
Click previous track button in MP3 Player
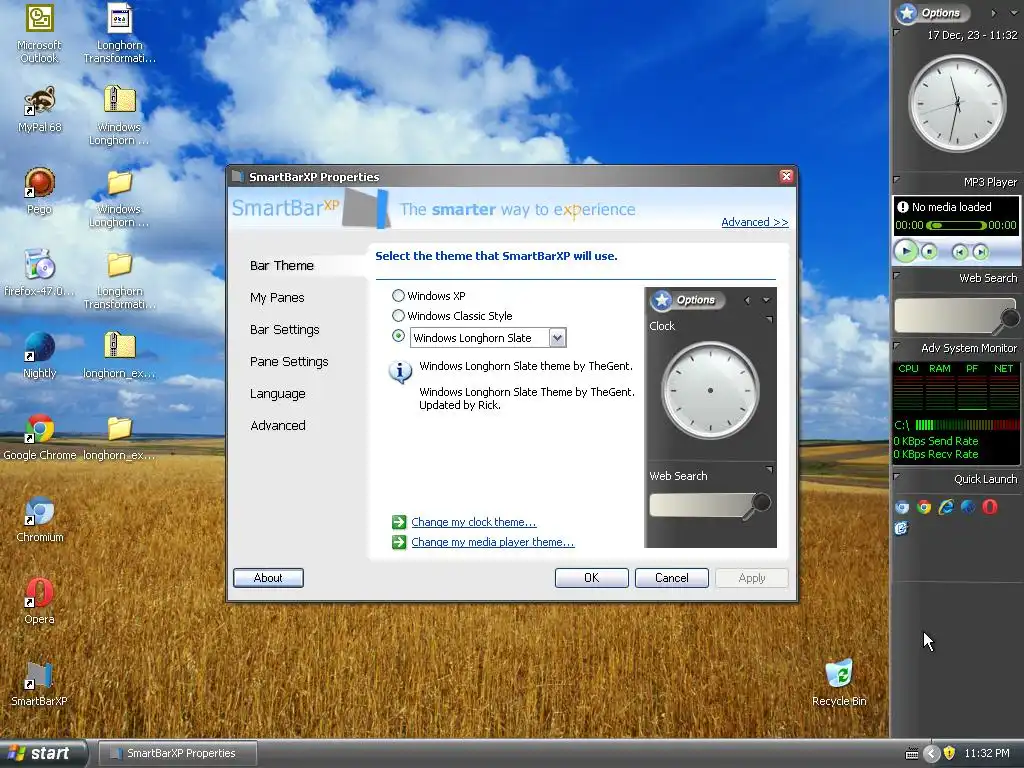[x=959, y=252]
